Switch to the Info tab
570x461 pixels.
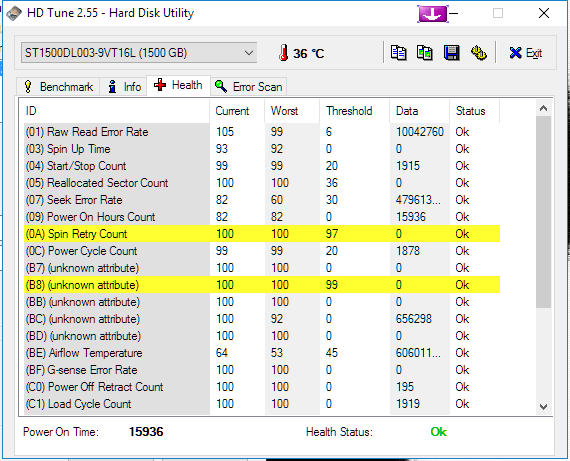point(124,87)
